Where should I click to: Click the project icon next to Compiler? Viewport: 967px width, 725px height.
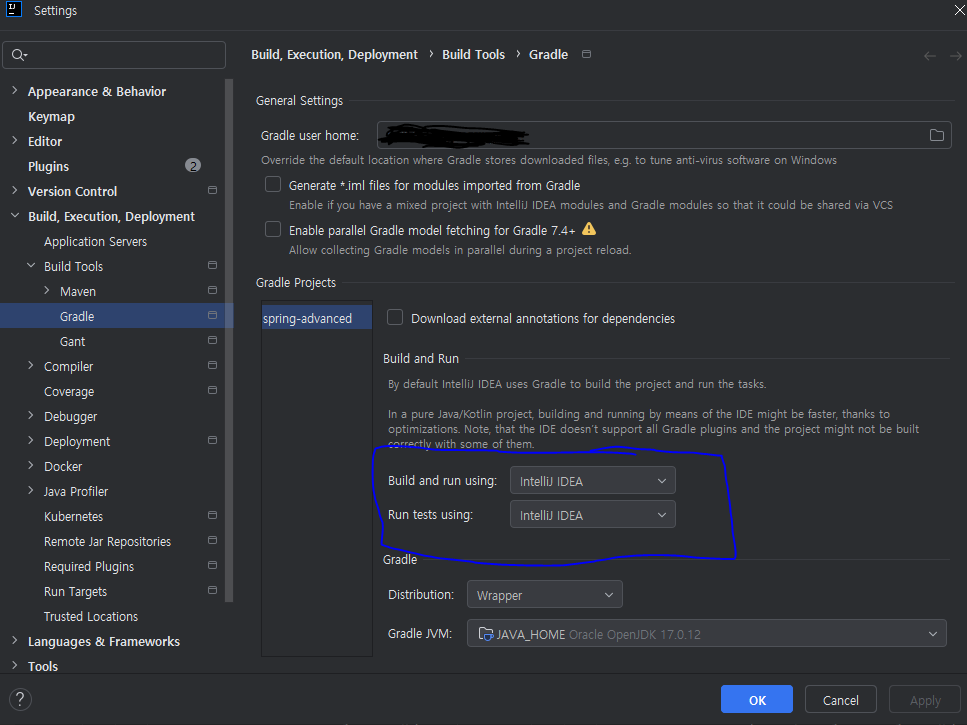pyautogui.click(x=212, y=366)
